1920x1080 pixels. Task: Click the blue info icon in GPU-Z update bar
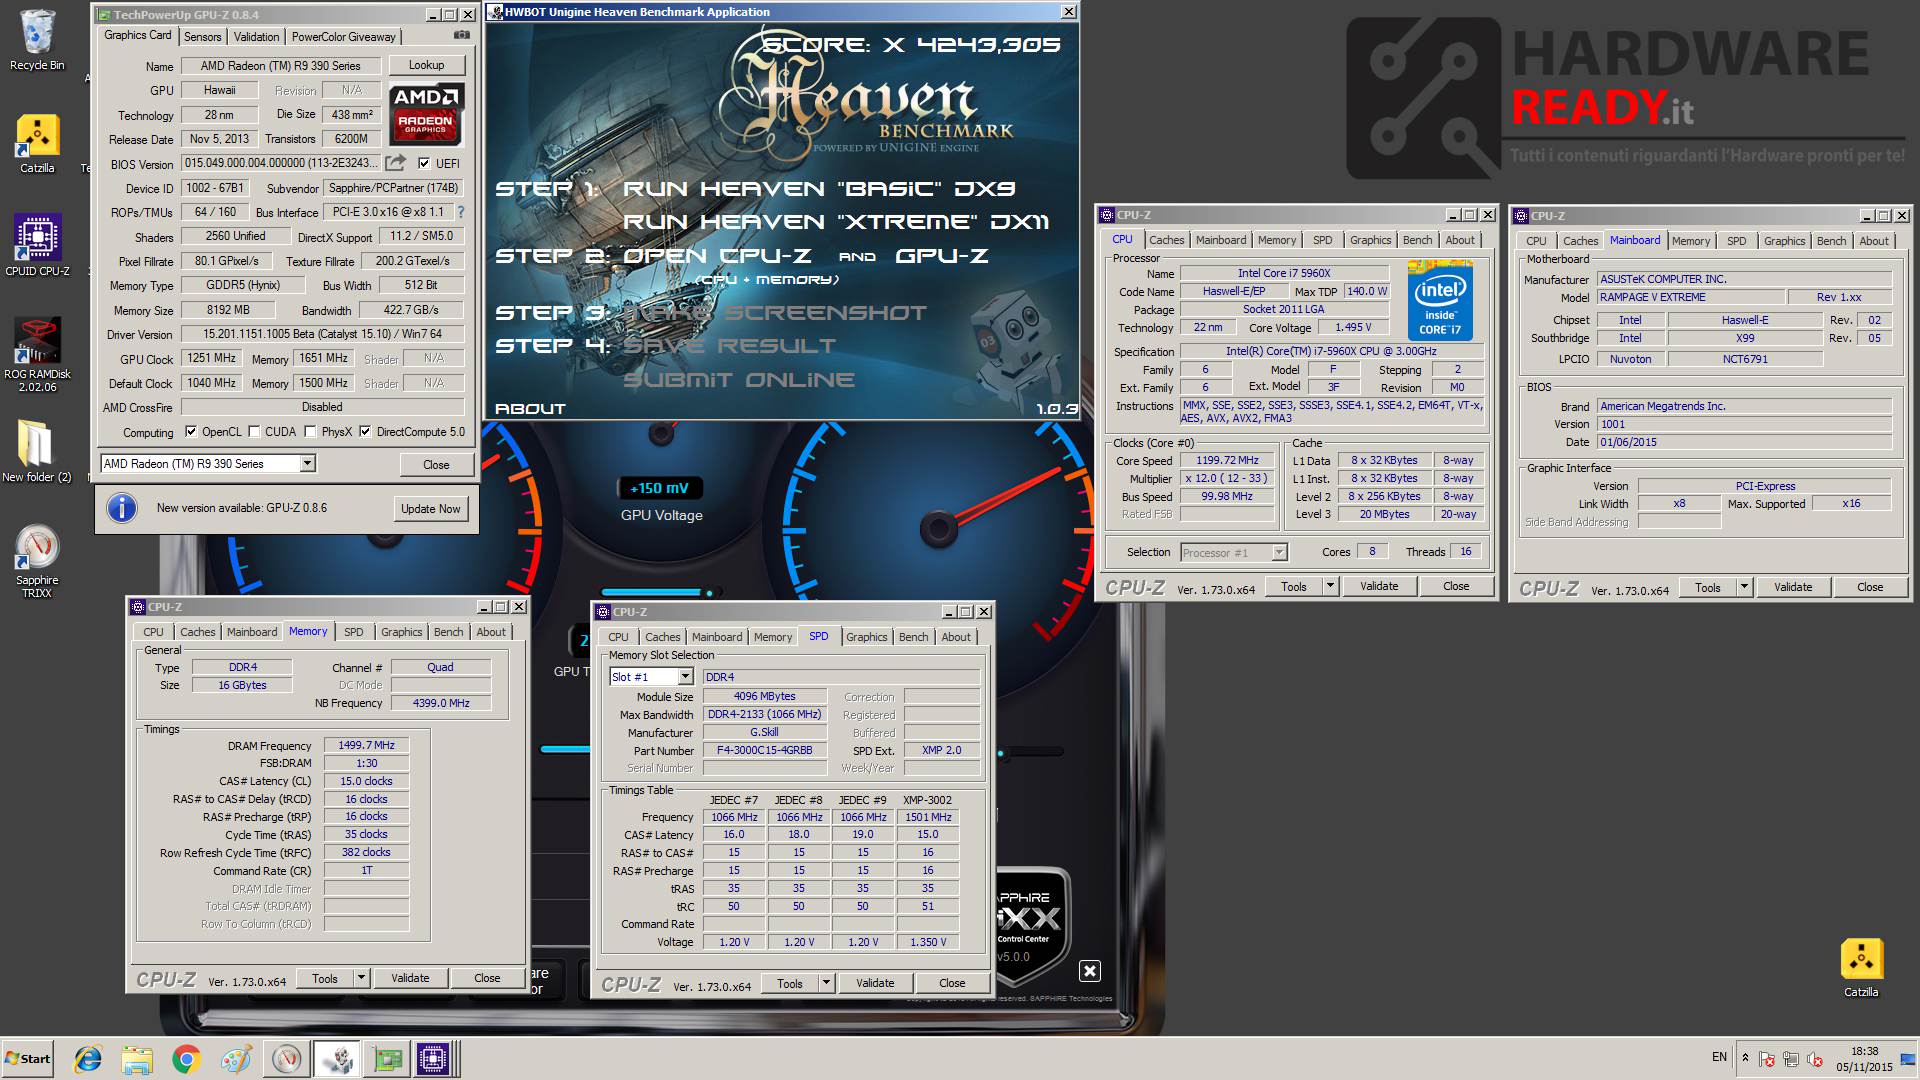click(122, 508)
